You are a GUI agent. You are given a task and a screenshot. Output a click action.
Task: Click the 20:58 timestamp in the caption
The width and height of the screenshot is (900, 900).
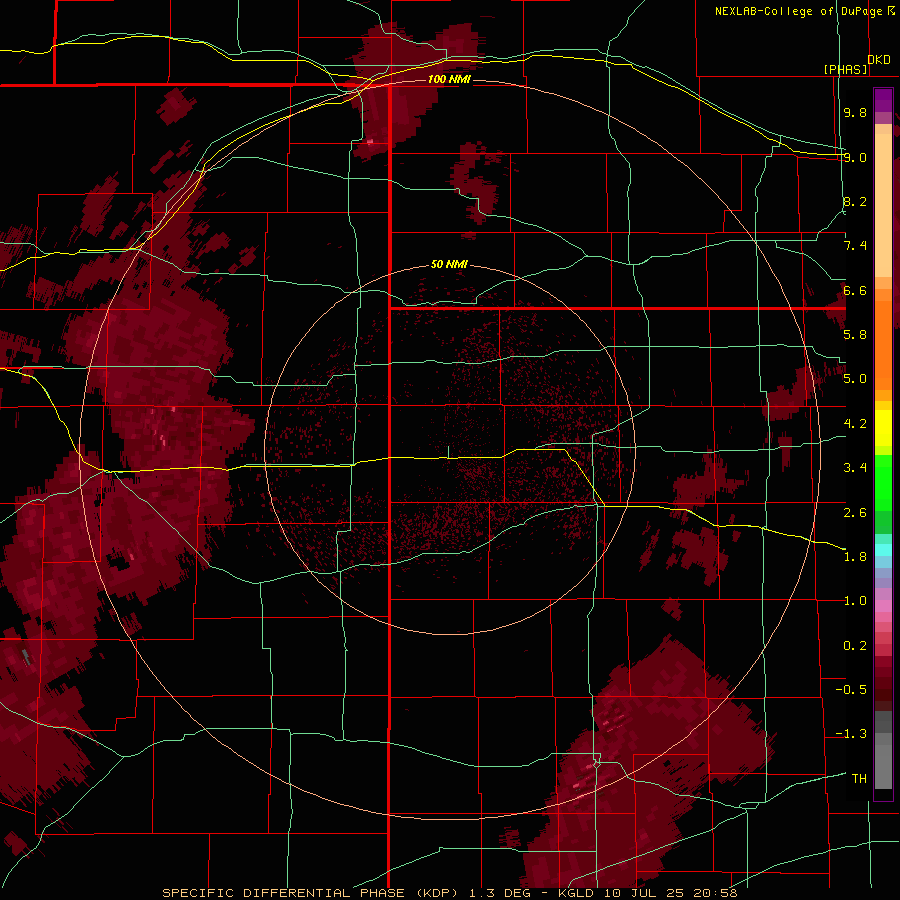718,893
